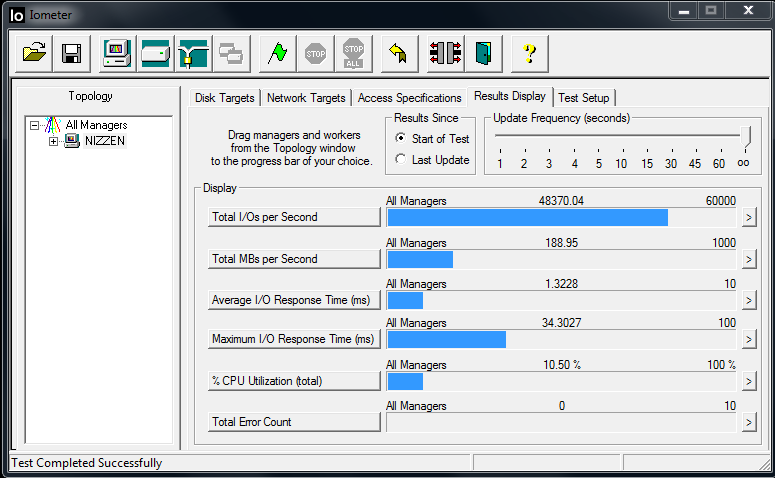Image resolution: width=775 pixels, height=478 pixels.
Task: Open Total MBs per Second arrow menu
Action: pos(749,259)
